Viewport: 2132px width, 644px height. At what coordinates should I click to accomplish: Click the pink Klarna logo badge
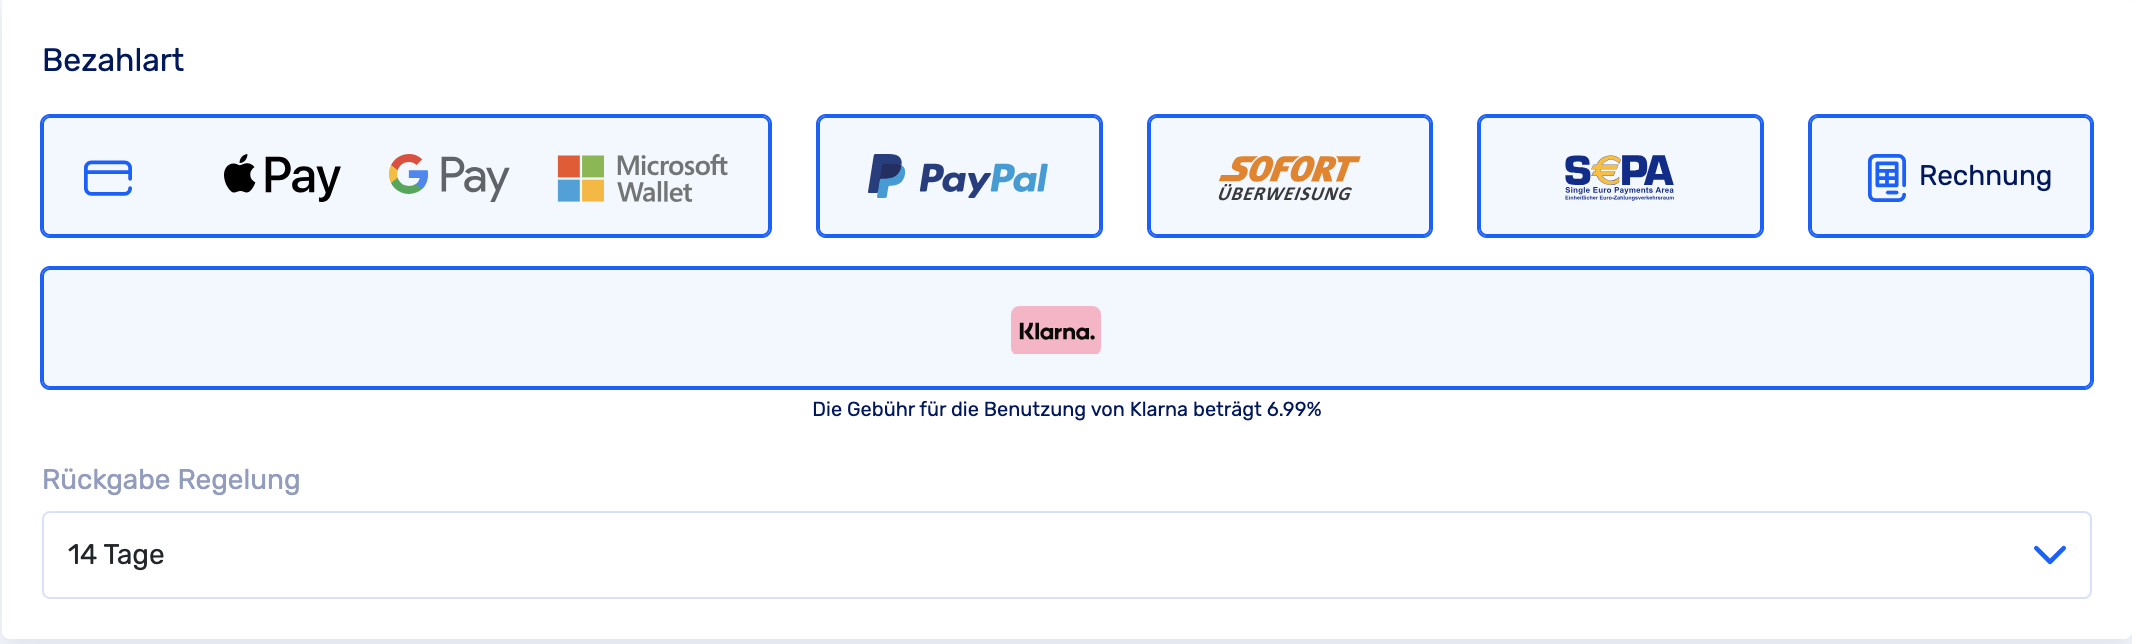[x=1055, y=330]
